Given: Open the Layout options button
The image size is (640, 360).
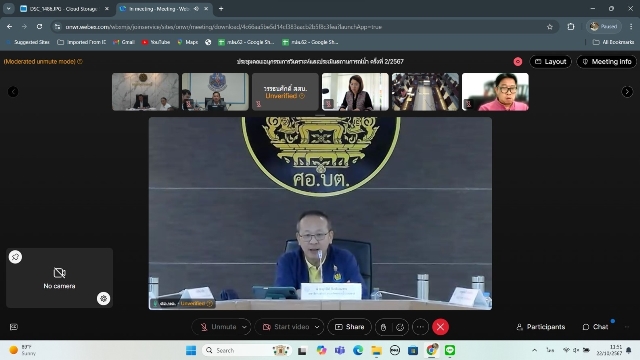Looking at the screenshot, I should point(550,62).
